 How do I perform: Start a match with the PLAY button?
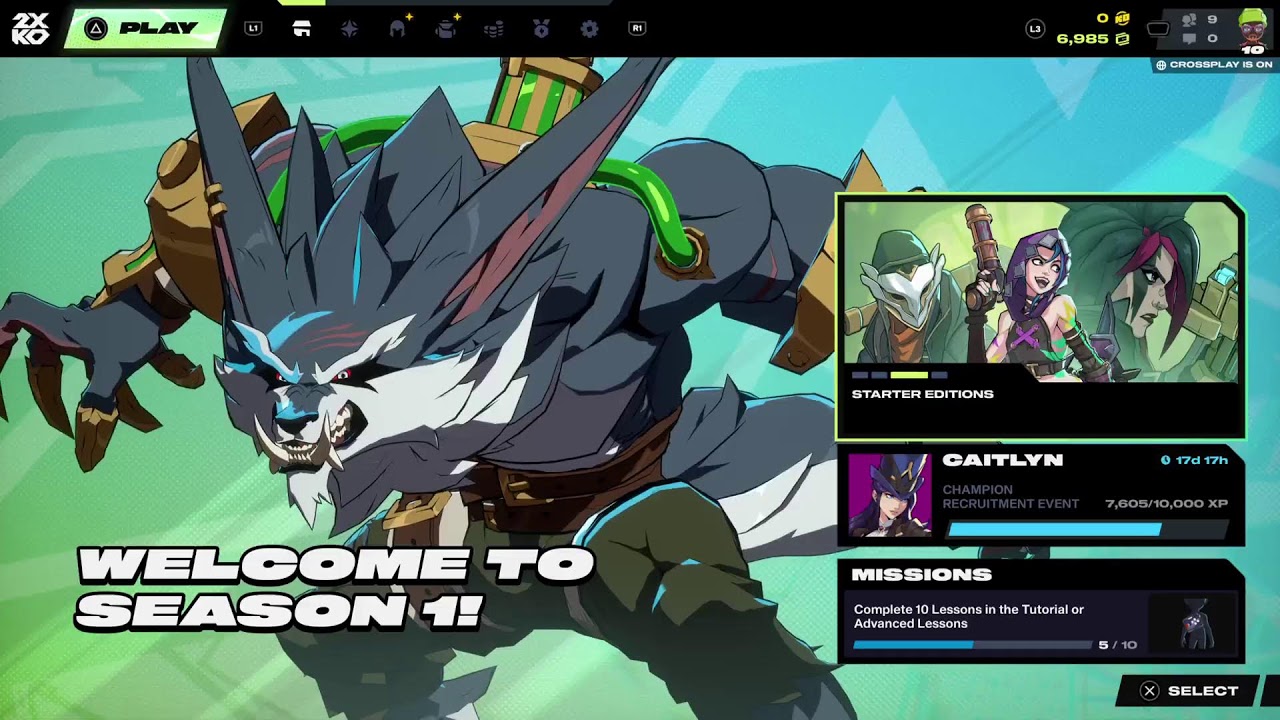[146, 28]
